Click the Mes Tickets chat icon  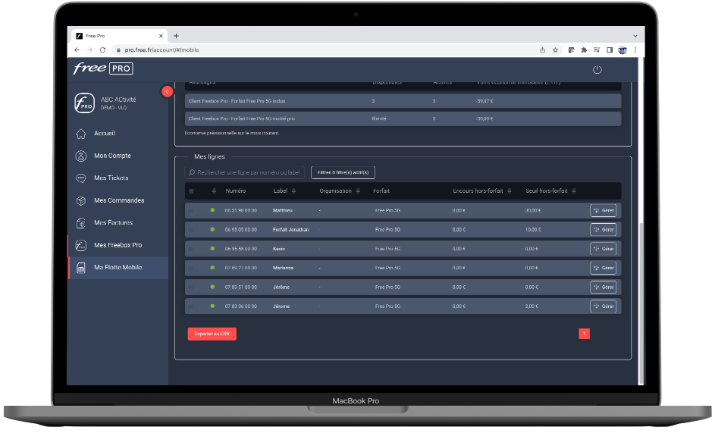tap(81, 178)
